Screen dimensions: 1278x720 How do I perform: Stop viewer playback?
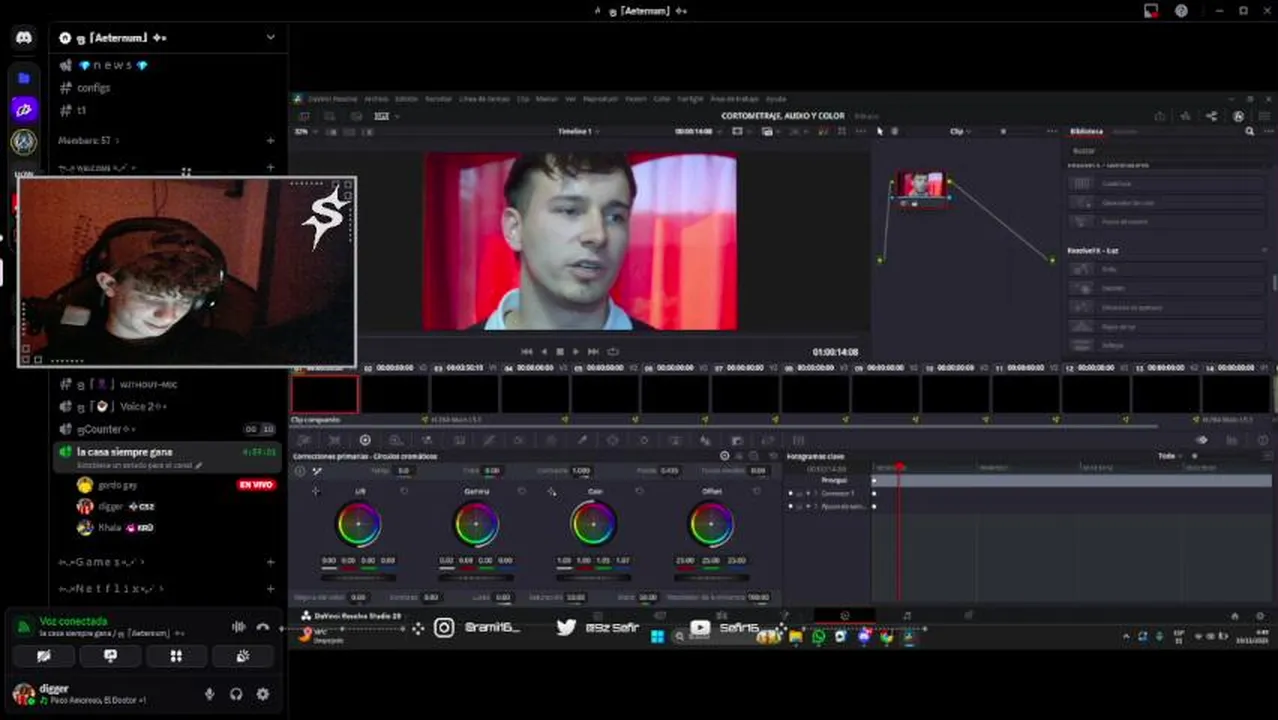pyautogui.click(x=560, y=352)
